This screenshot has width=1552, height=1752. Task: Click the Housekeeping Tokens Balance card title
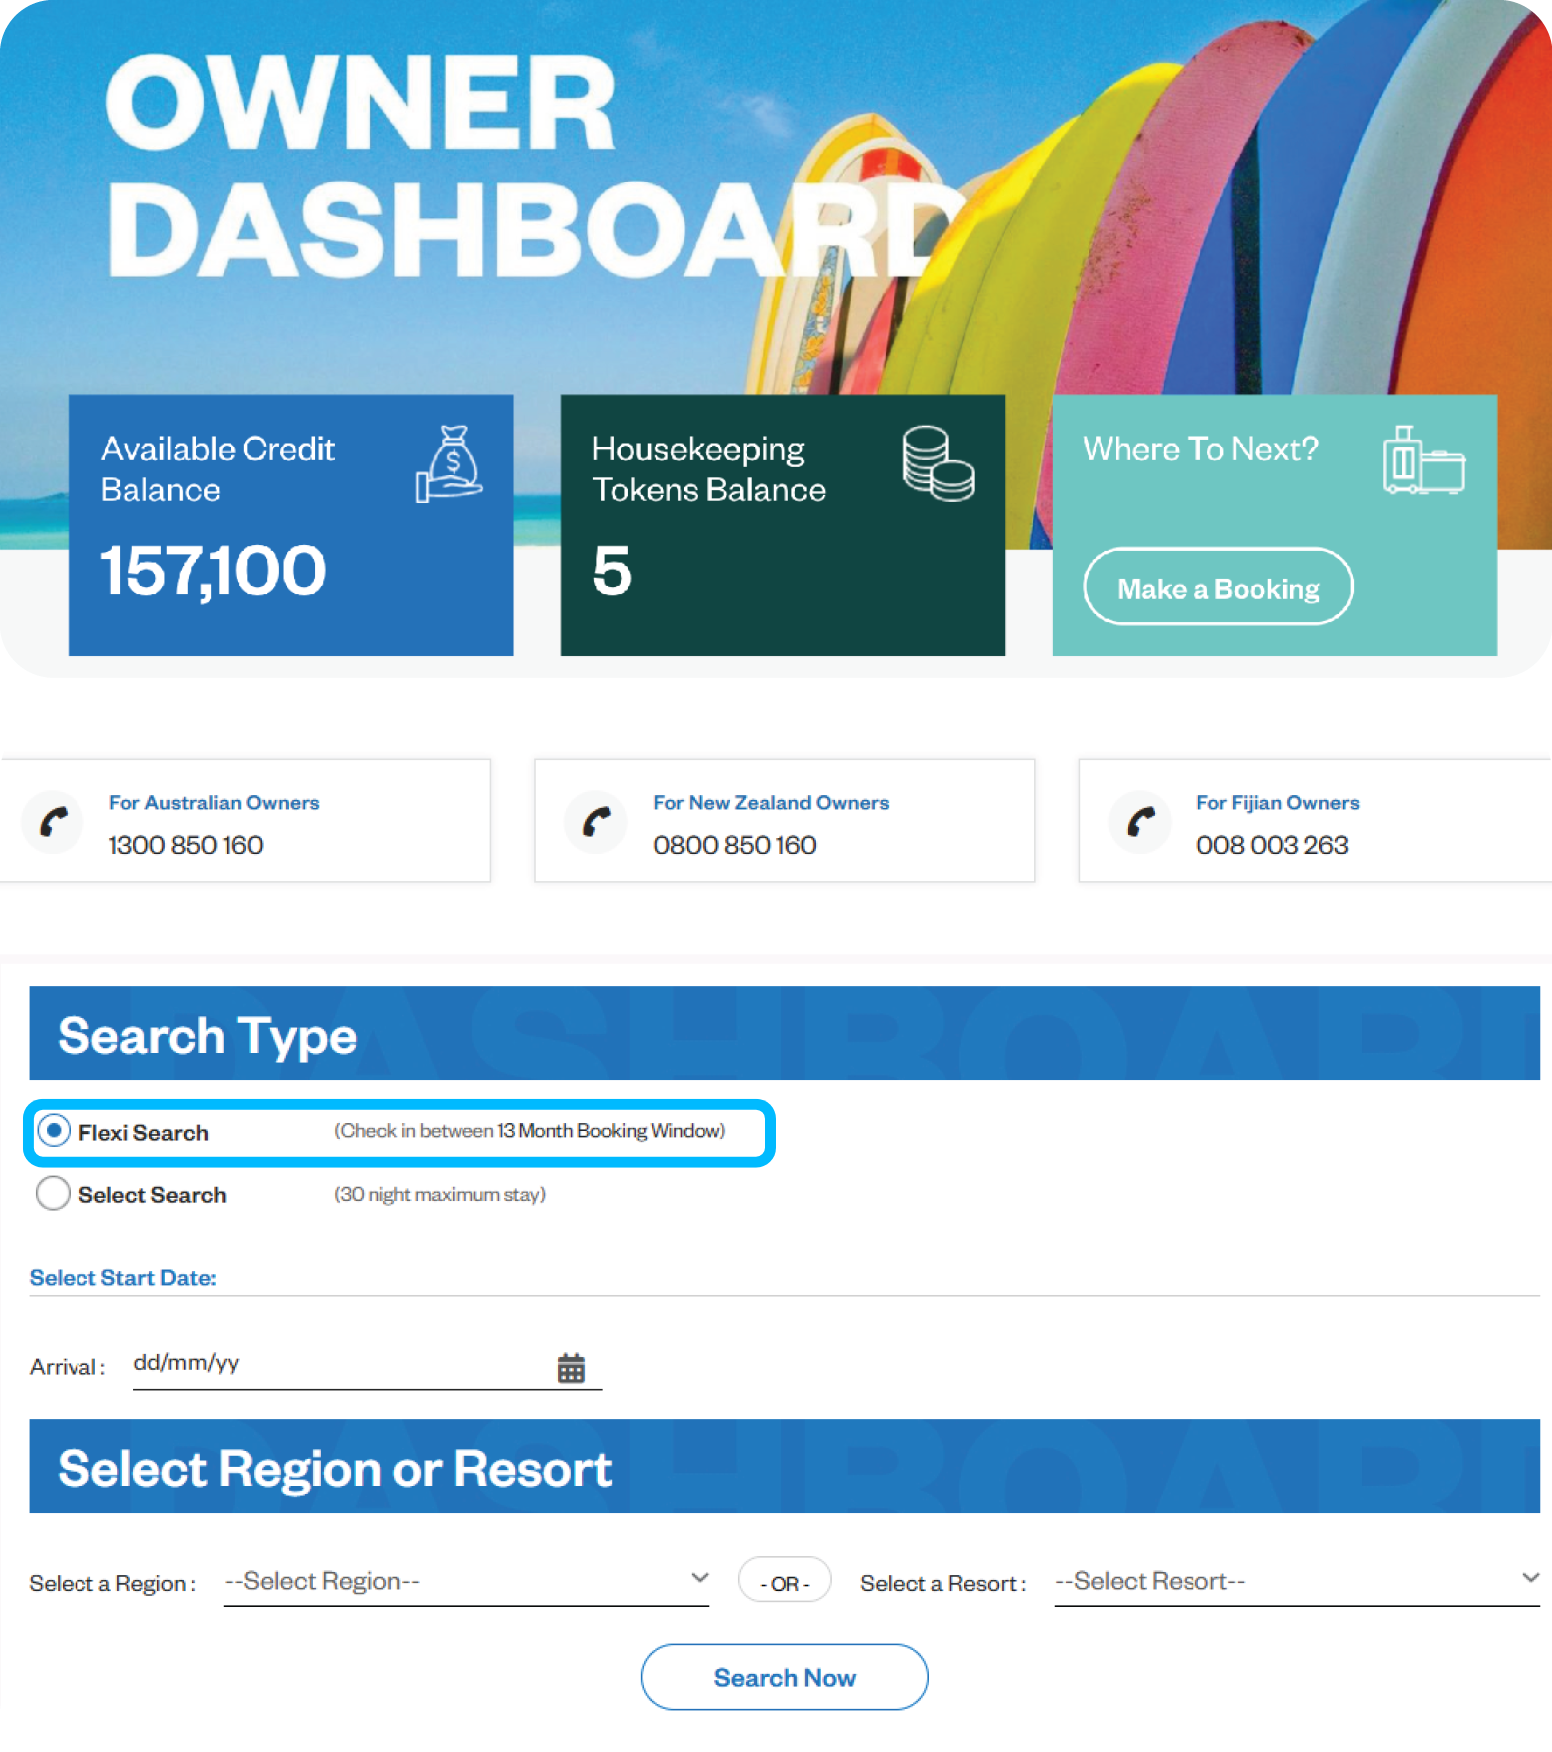click(x=709, y=469)
